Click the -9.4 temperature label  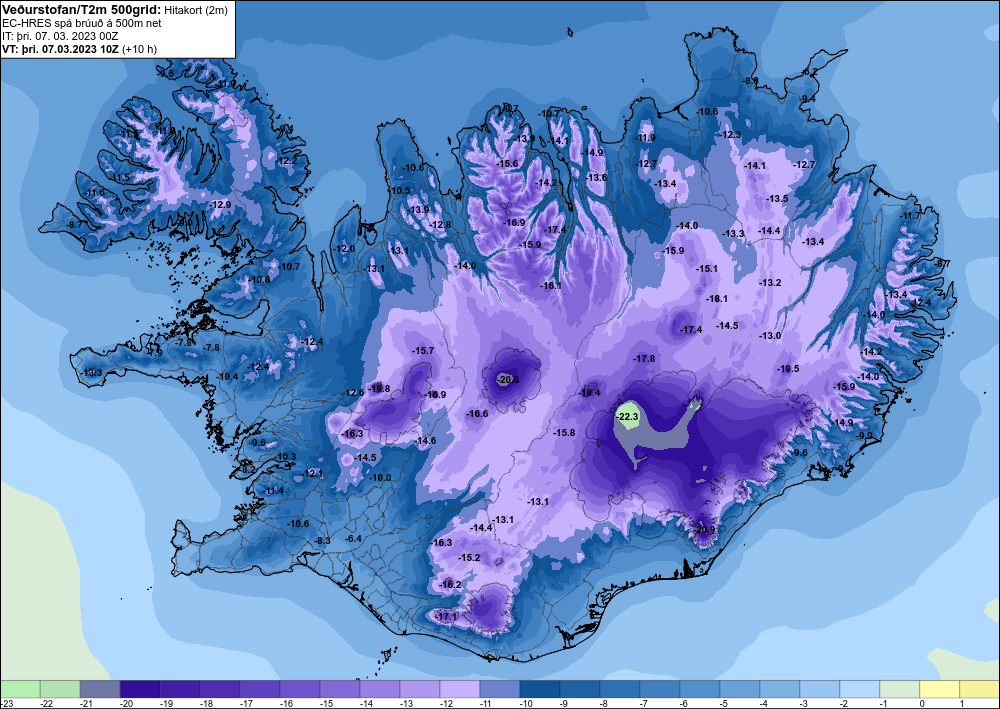point(808,99)
